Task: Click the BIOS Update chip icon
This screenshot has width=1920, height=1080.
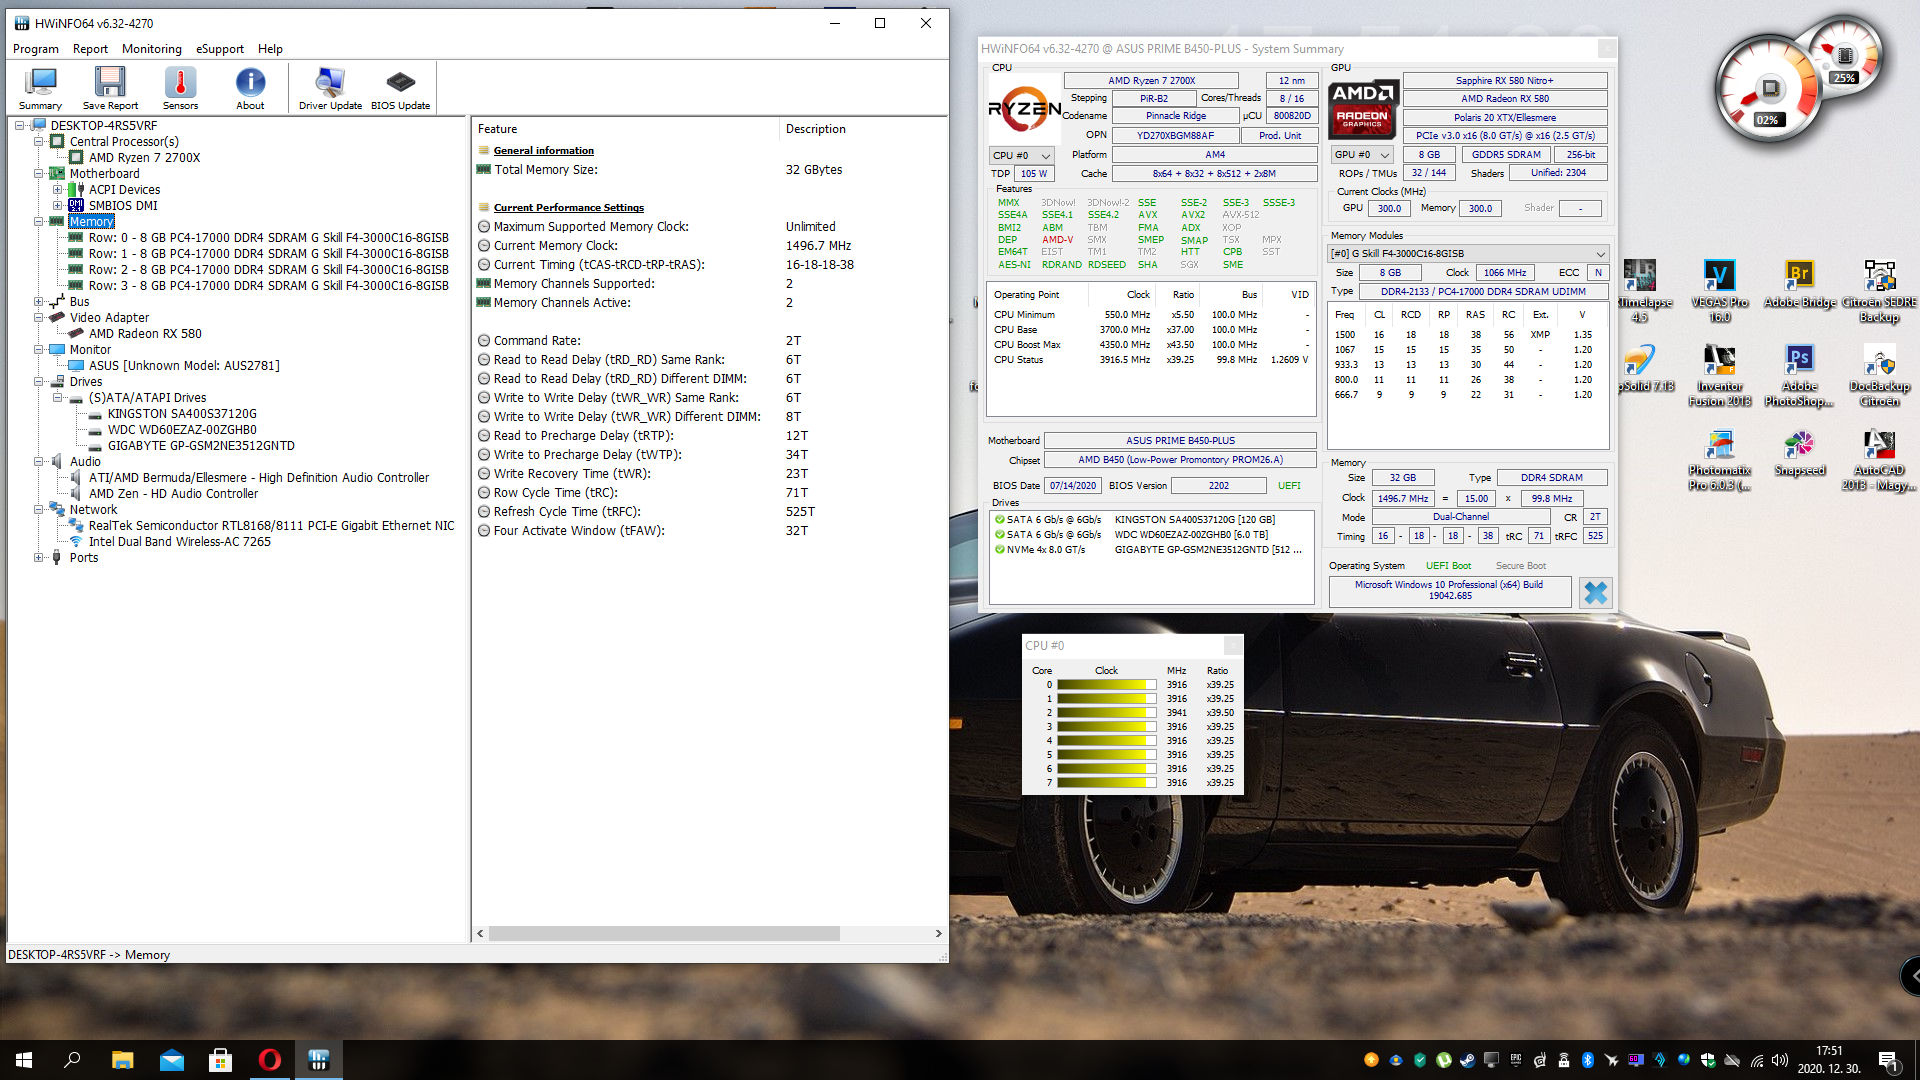Action: click(400, 82)
